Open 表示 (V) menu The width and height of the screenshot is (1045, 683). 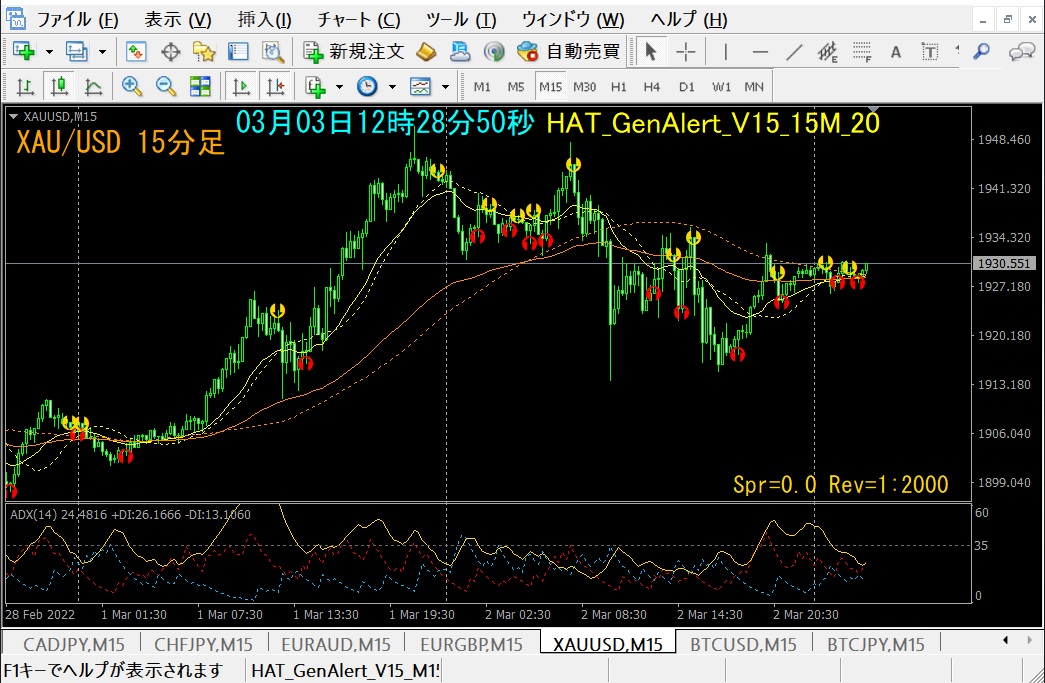pyautogui.click(x=178, y=19)
